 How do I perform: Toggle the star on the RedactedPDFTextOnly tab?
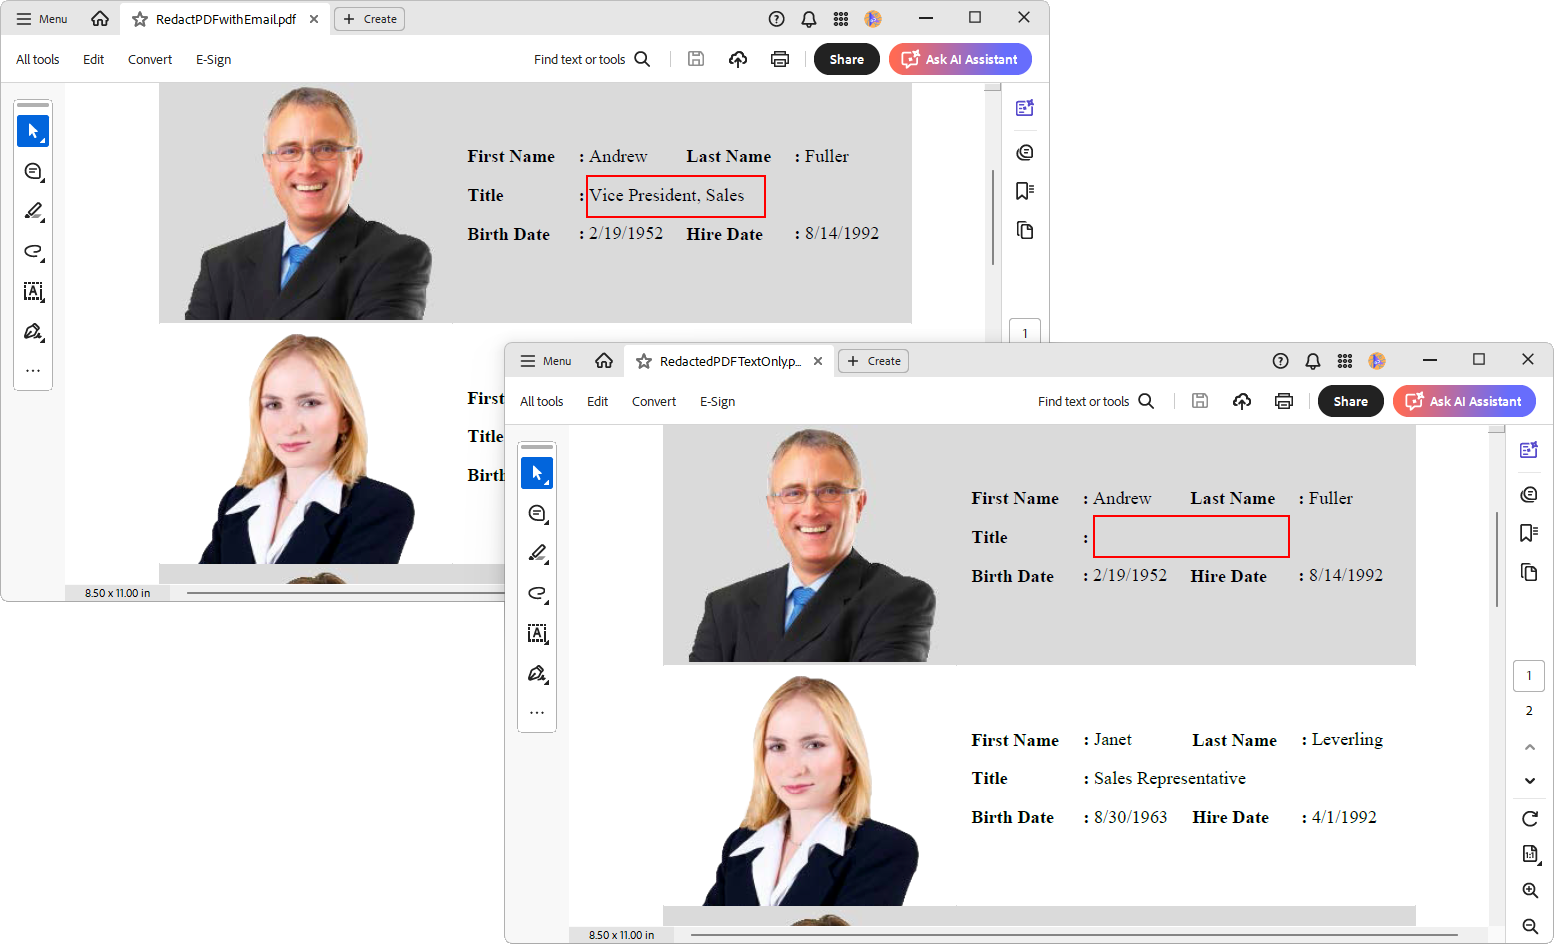[644, 361]
